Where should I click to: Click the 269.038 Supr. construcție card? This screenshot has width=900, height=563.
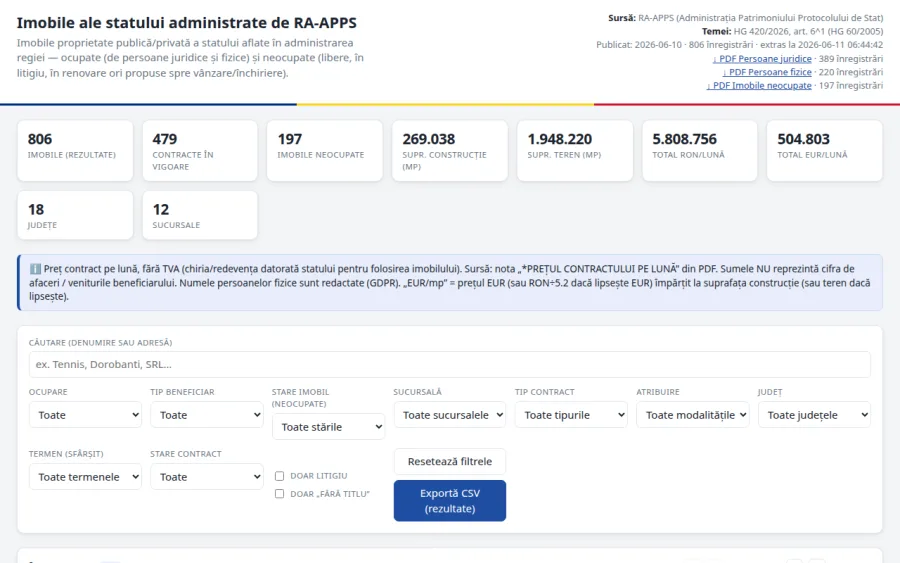[x=450, y=150]
